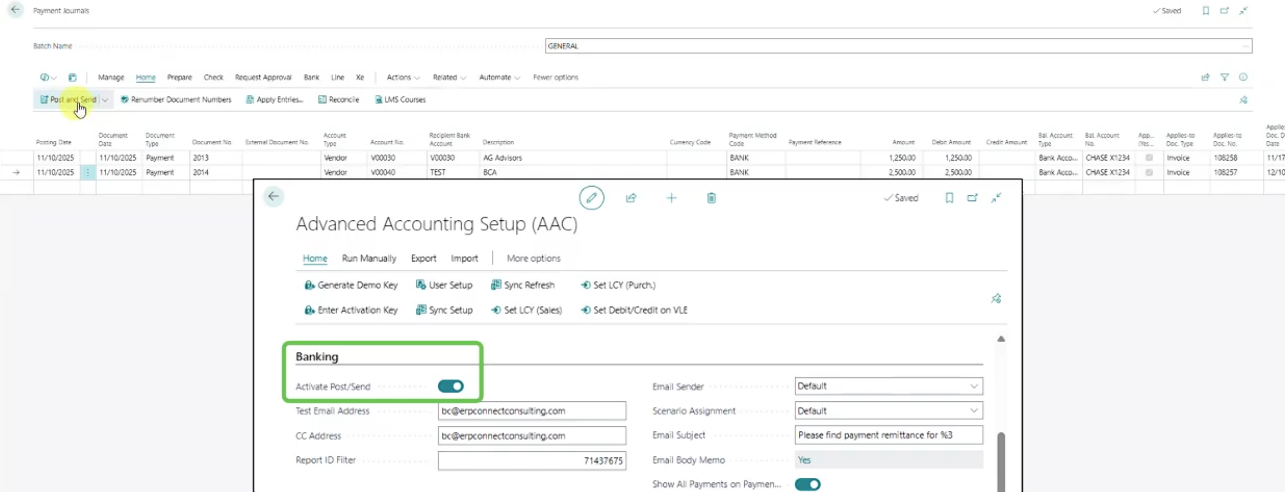Click Generate Demo Key action
1285x492 pixels.
click(x=351, y=285)
